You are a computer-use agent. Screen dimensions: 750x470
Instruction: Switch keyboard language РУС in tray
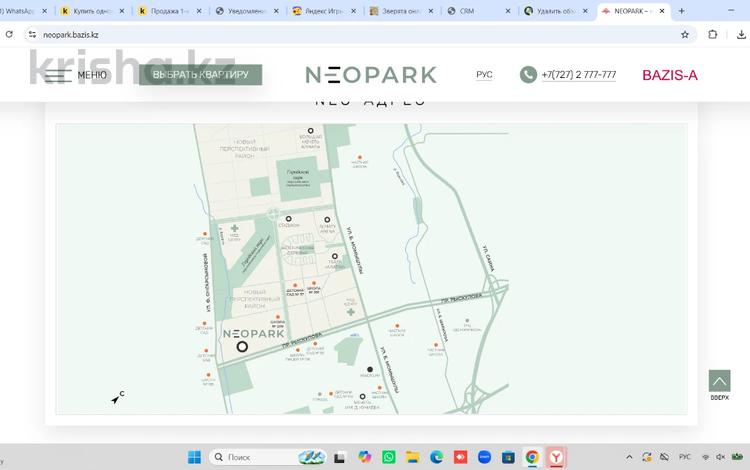[684, 457]
